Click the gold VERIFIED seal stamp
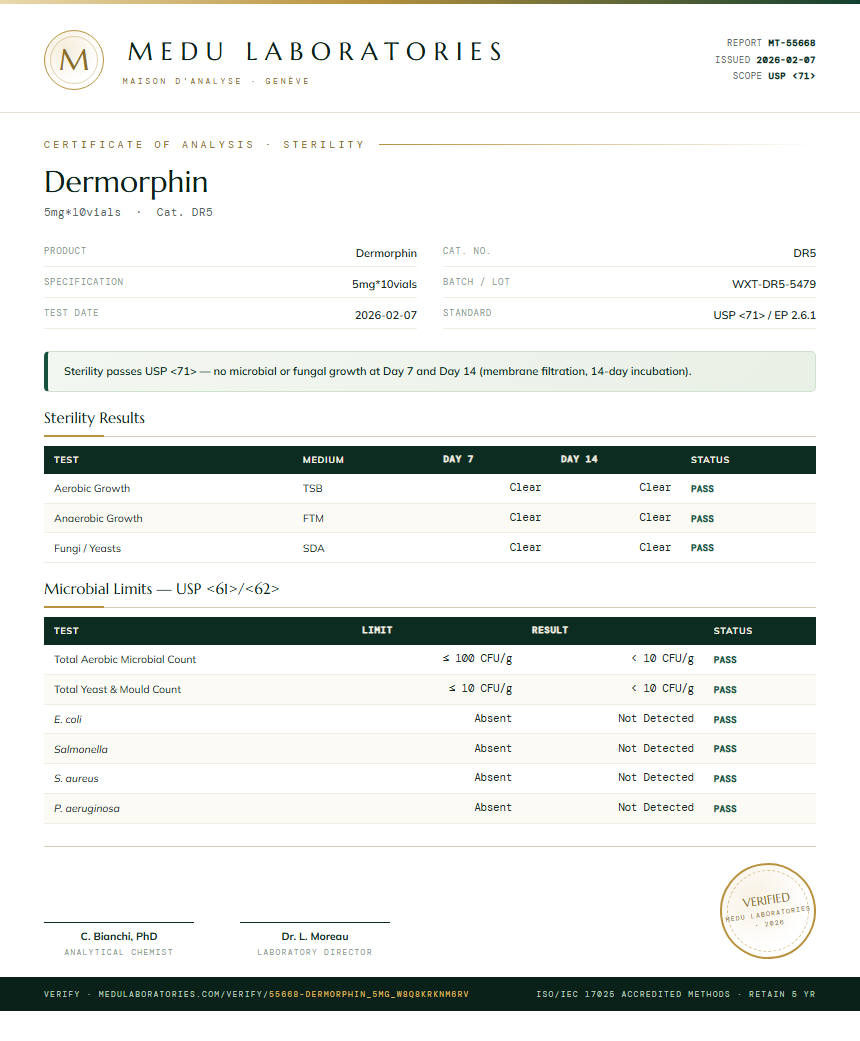Viewport: 860px width, 1041px height. [768, 910]
